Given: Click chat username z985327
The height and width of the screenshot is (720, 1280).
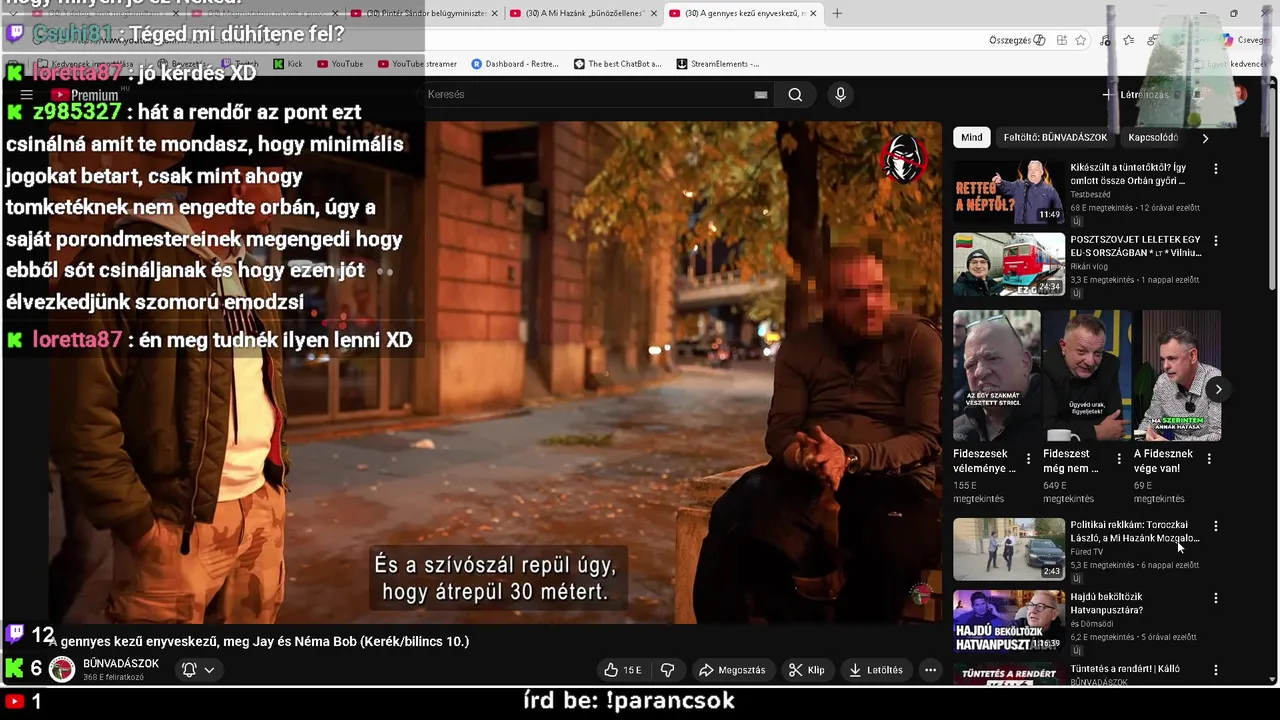Looking at the screenshot, I should click(x=76, y=112).
